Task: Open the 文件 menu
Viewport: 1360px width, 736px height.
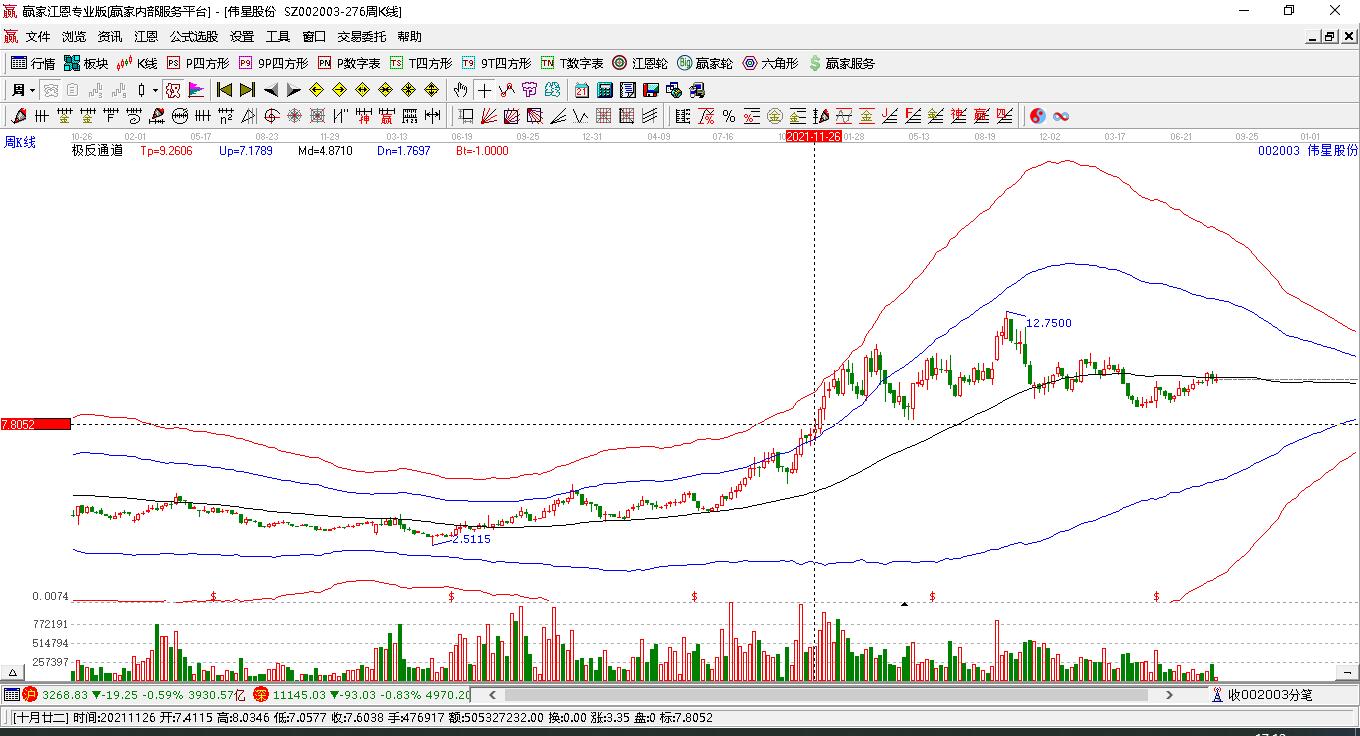Action: click(x=38, y=37)
